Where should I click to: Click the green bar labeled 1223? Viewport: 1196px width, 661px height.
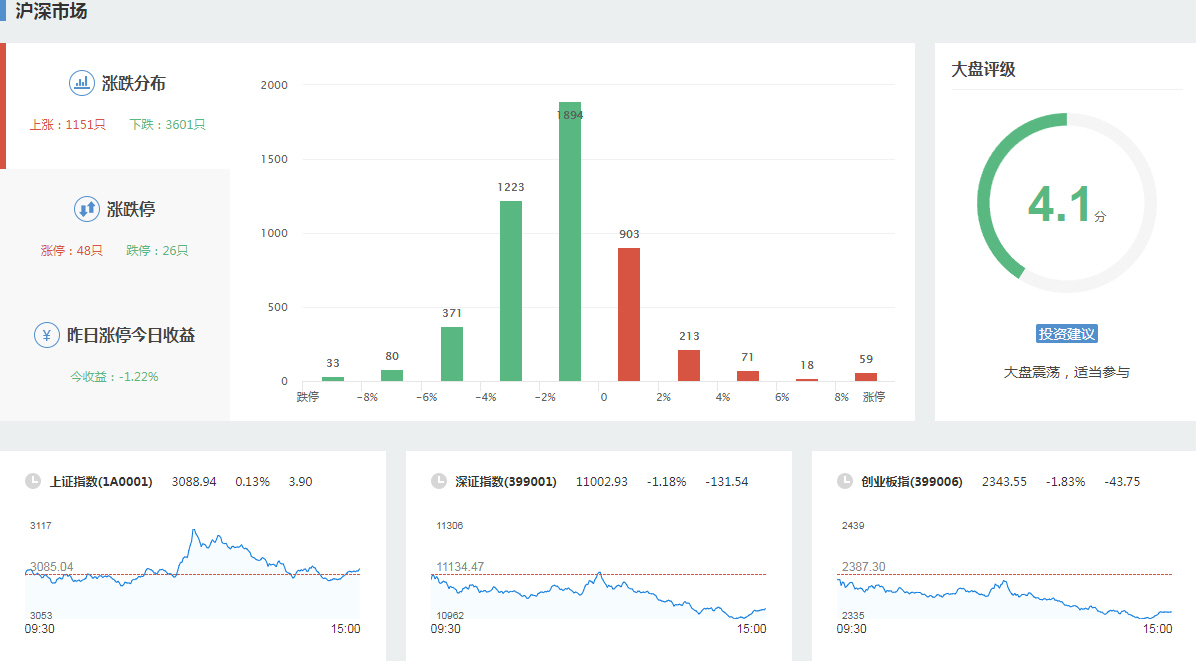point(511,292)
